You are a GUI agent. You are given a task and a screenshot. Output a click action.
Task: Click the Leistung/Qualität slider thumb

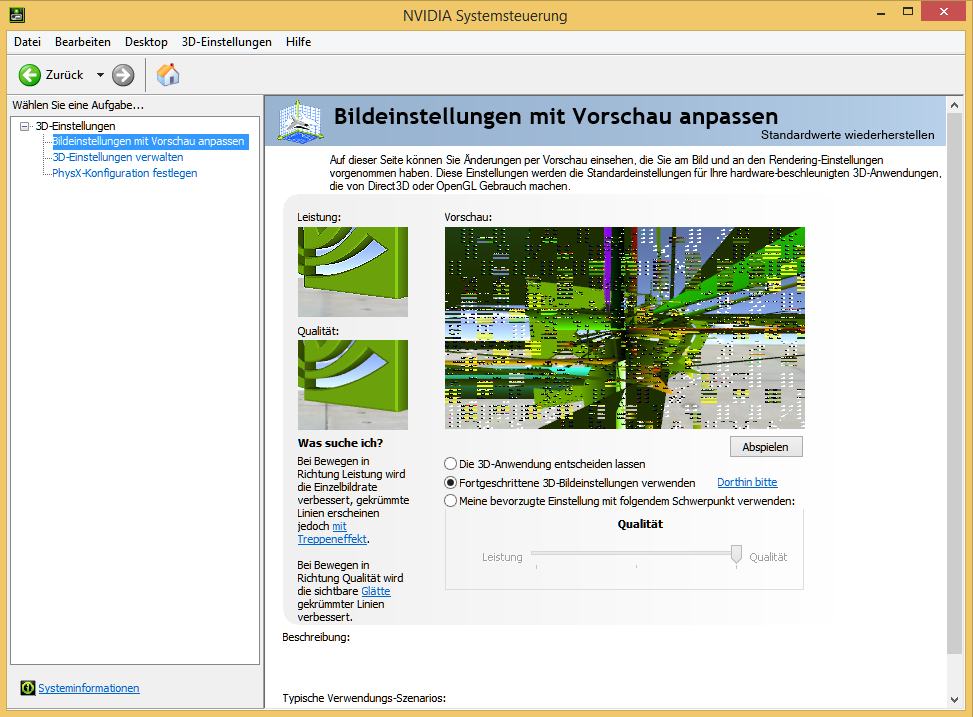click(x=736, y=554)
